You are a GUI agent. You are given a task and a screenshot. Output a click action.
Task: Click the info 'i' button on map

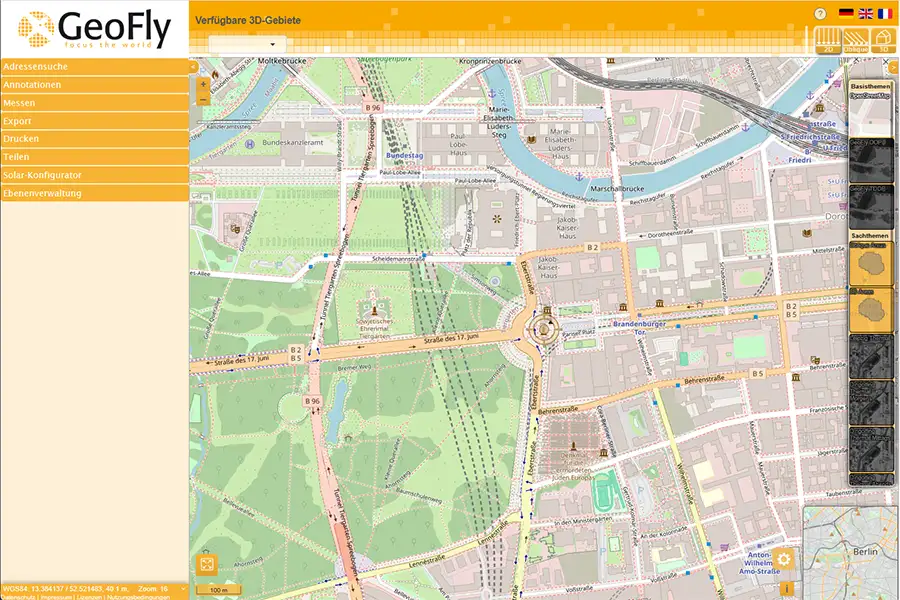786,588
